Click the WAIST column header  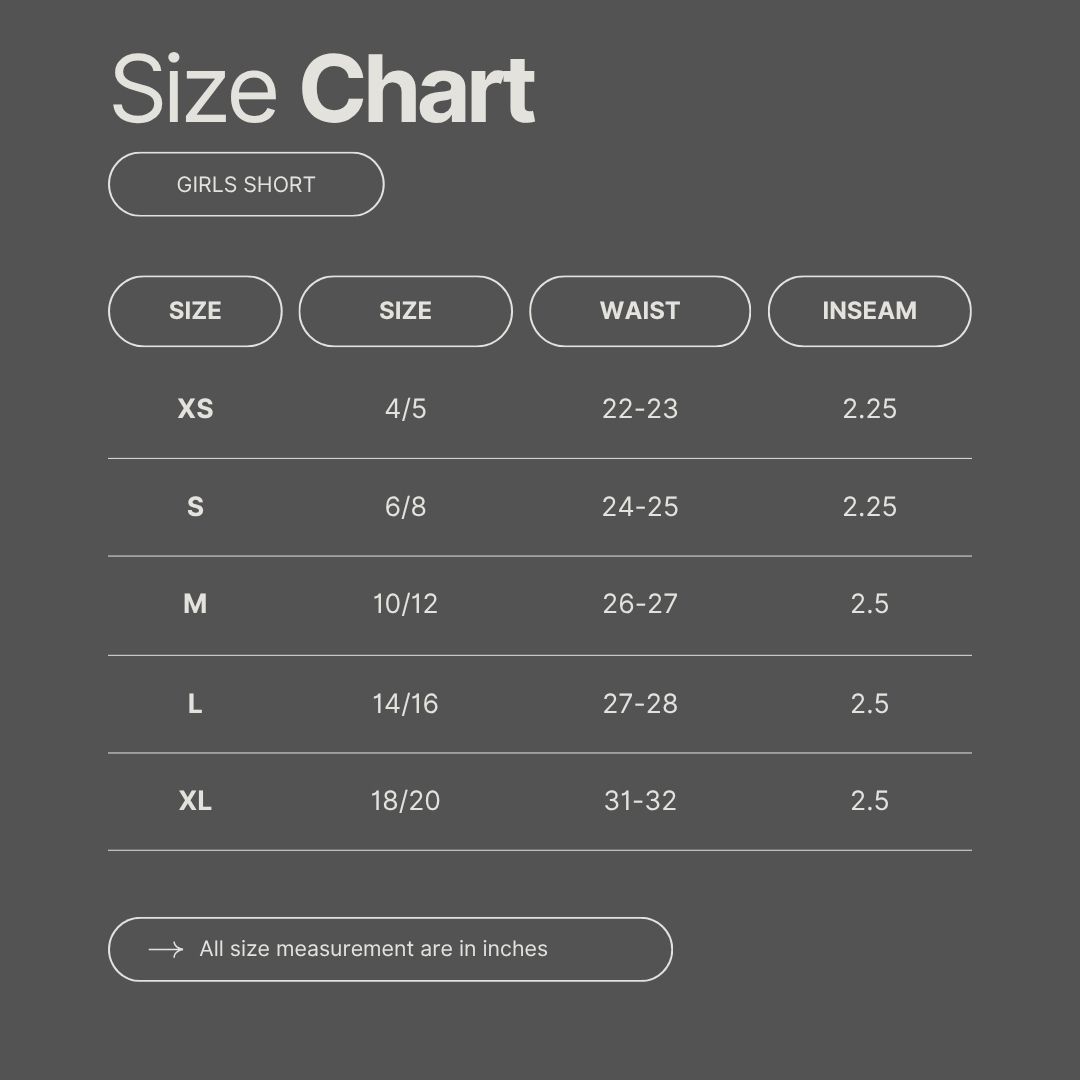[x=639, y=311]
